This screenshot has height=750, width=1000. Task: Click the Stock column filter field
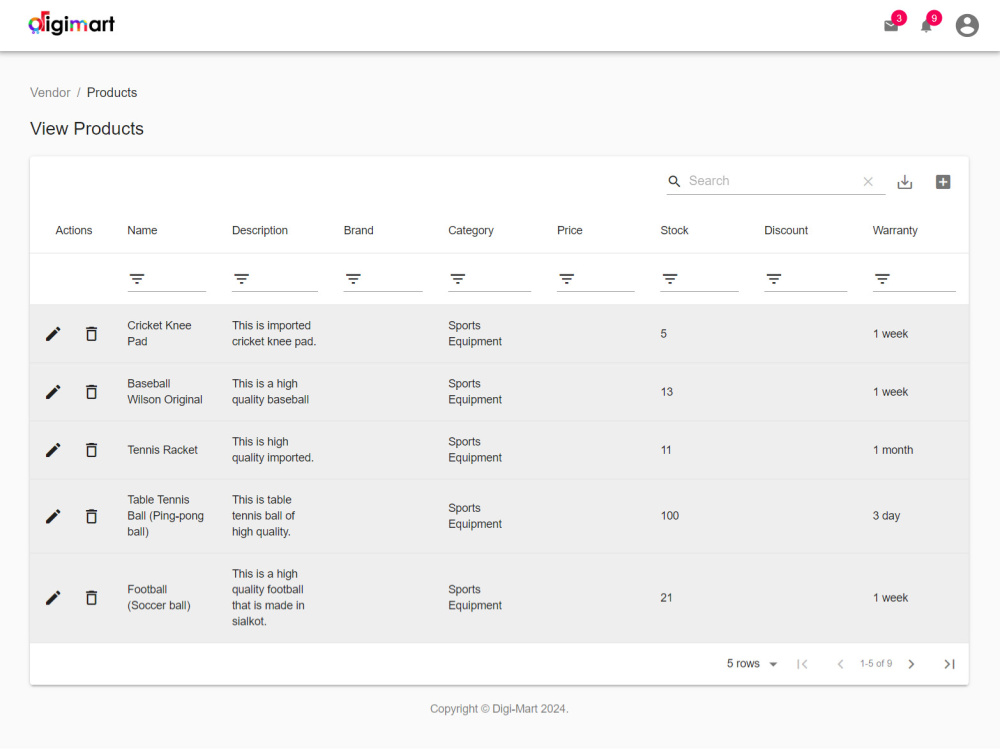(699, 279)
